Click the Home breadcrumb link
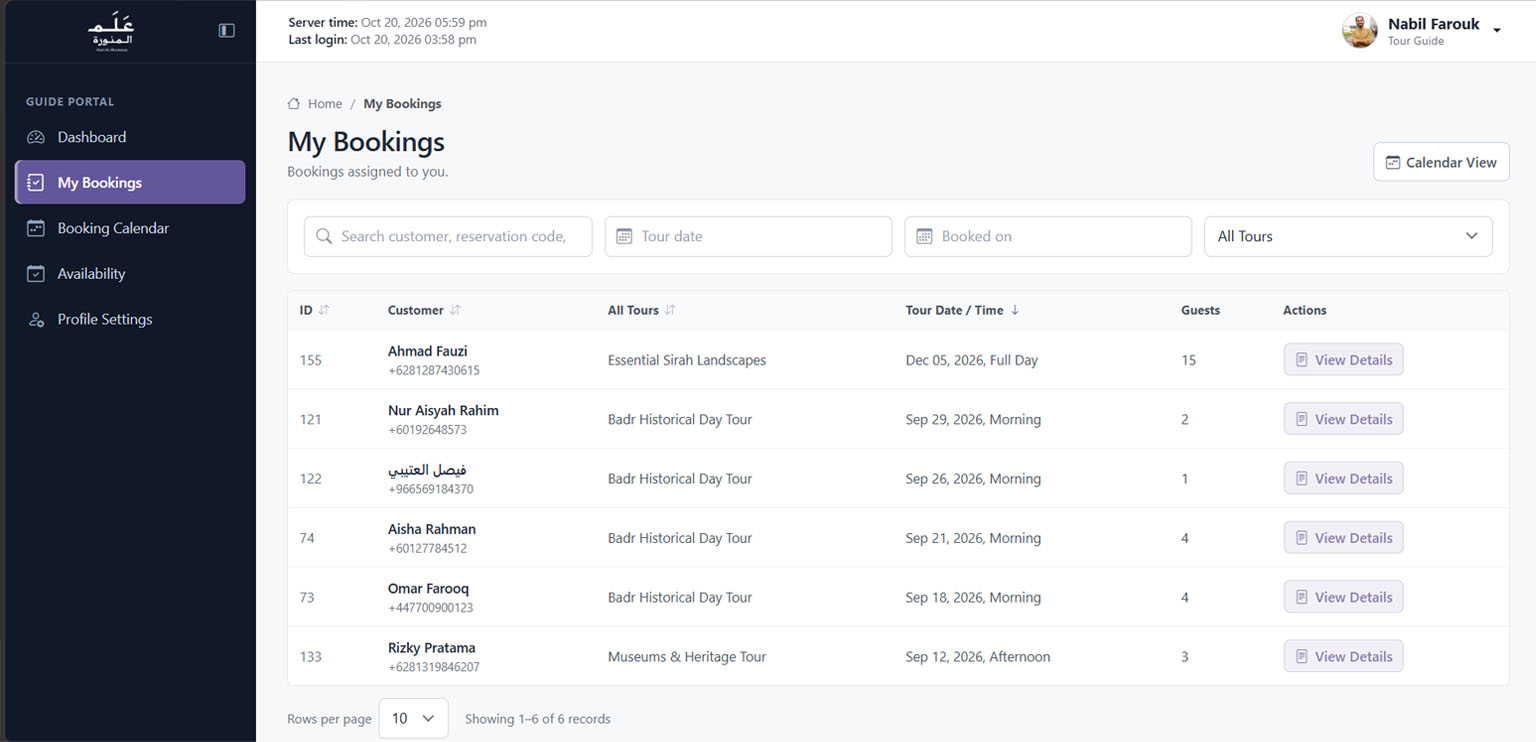 point(325,104)
